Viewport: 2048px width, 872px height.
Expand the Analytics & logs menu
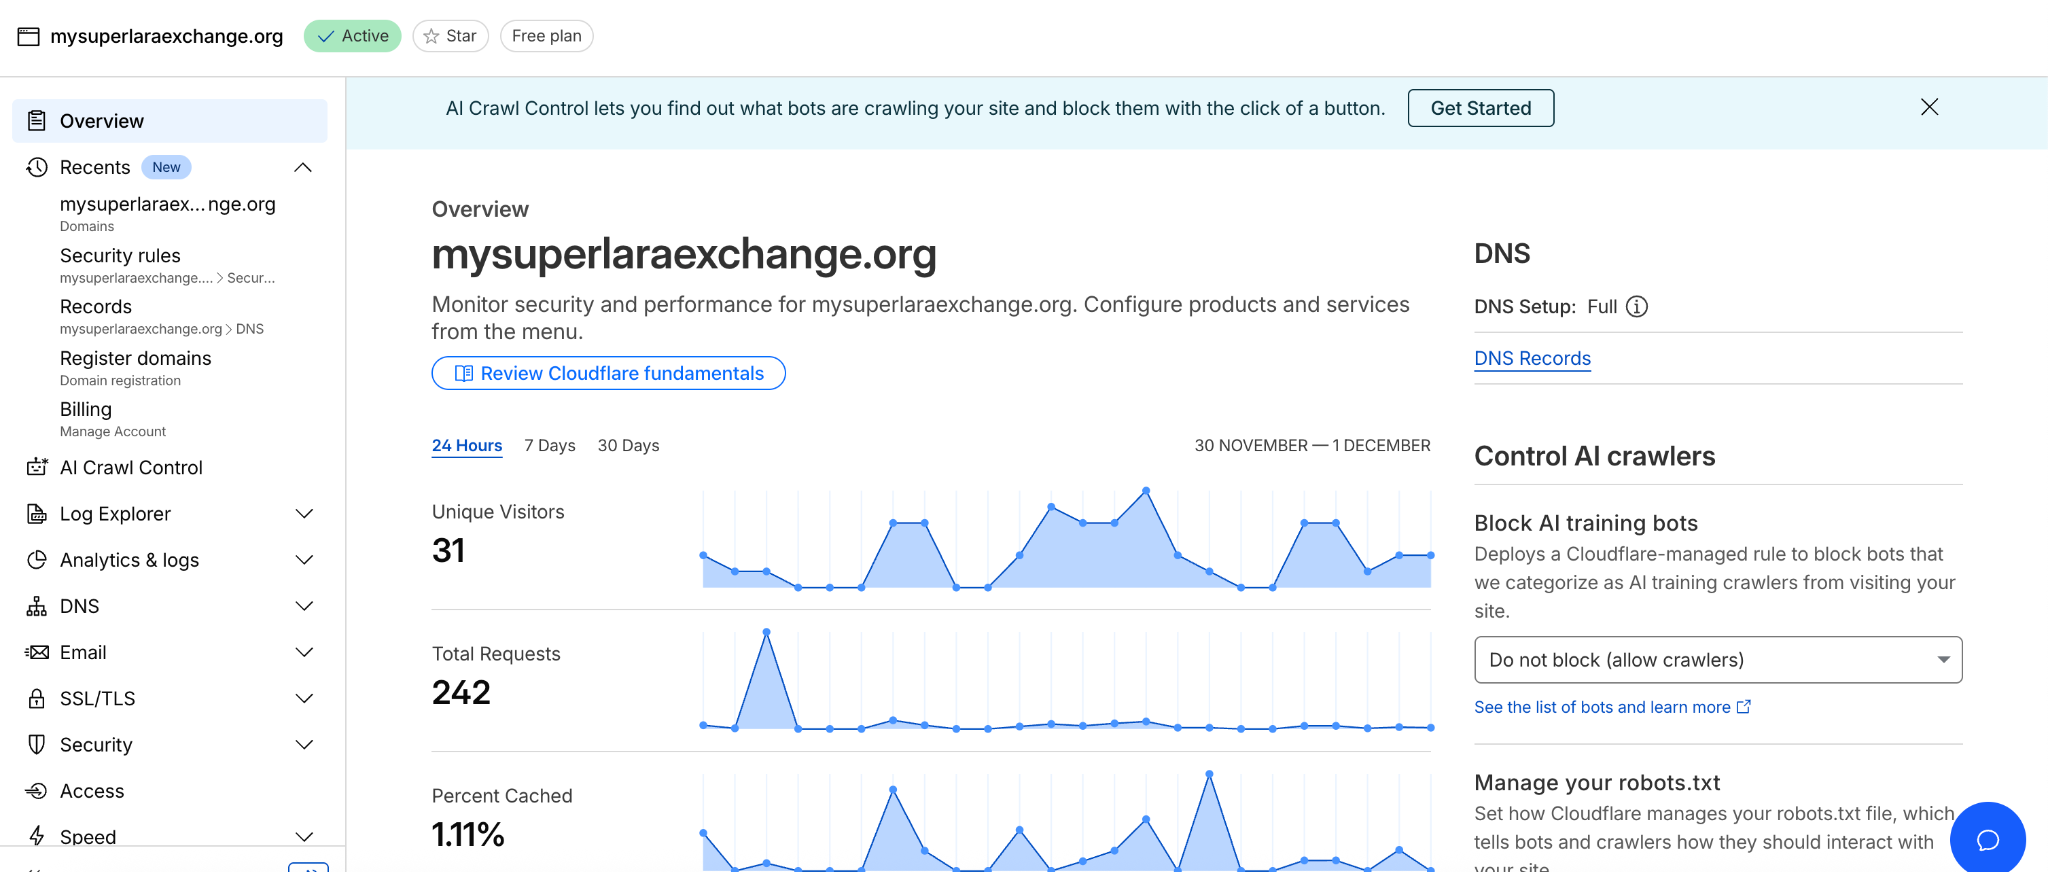click(x=304, y=560)
